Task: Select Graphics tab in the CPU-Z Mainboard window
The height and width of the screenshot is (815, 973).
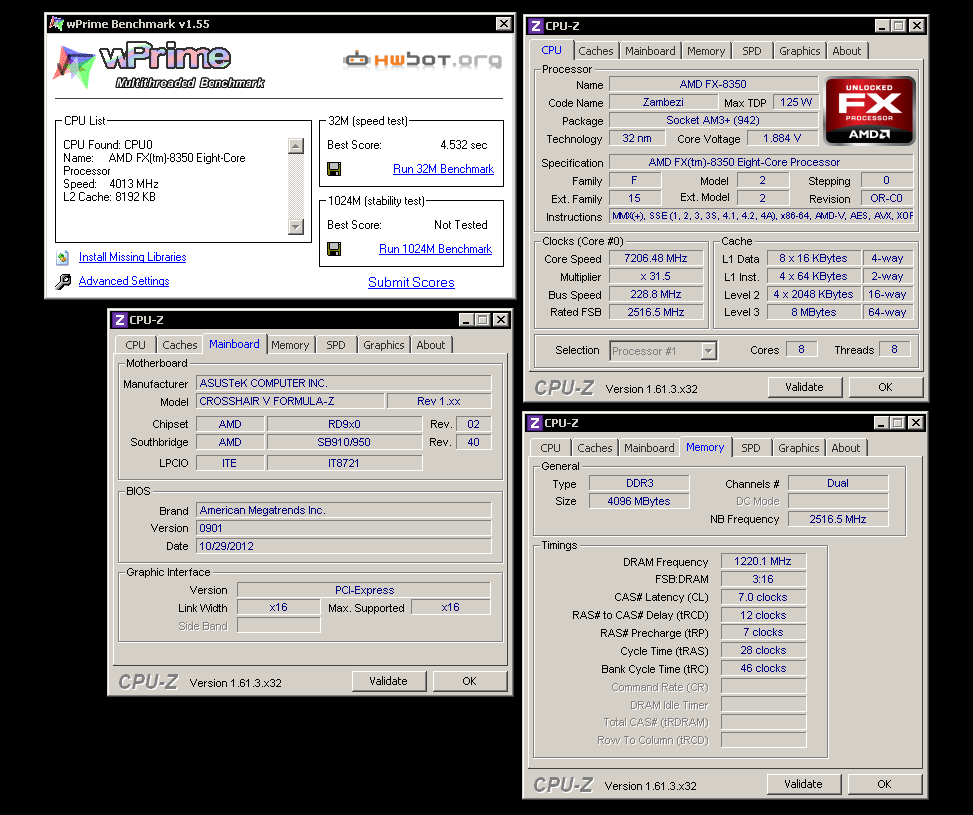Action: 384,345
